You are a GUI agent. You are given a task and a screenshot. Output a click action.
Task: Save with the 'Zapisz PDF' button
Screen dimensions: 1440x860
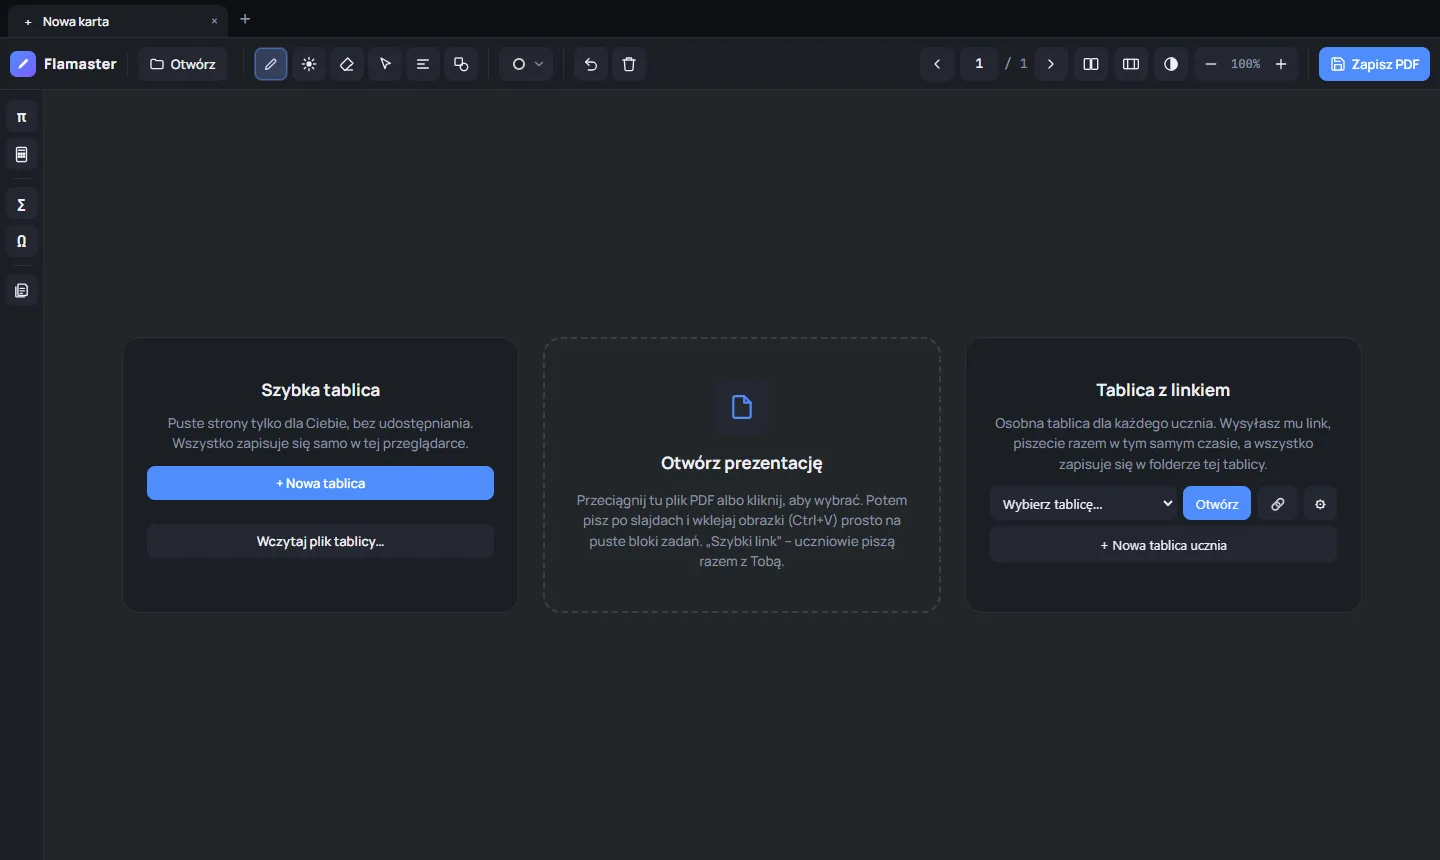pyautogui.click(x=1374, y=64)
